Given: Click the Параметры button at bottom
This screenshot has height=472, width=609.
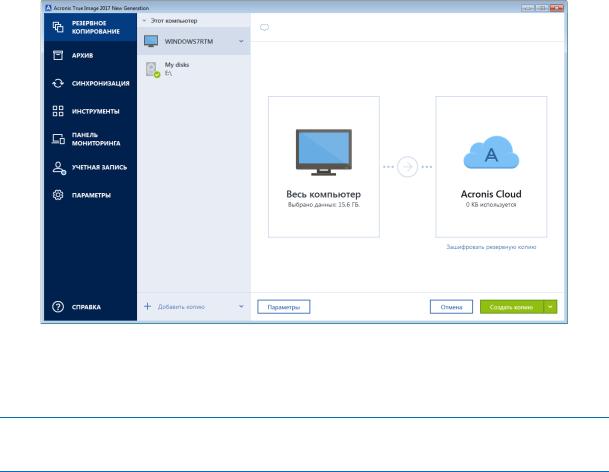Looking at the screenshot, I should coord(284,307).
